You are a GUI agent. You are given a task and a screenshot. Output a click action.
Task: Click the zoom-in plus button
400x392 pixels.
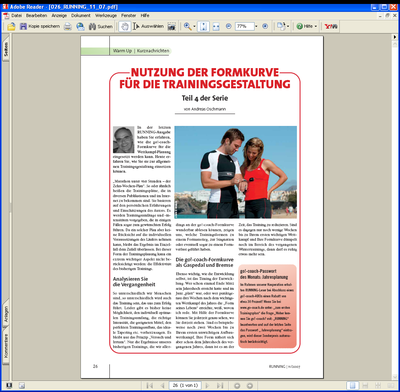(265, 26)
